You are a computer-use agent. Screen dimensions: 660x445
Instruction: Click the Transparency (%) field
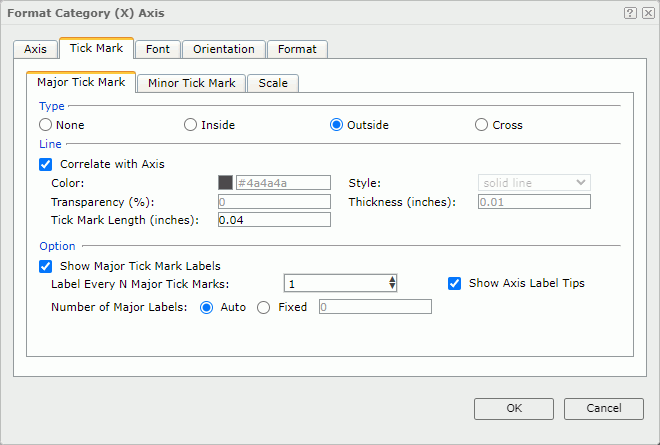274,202
